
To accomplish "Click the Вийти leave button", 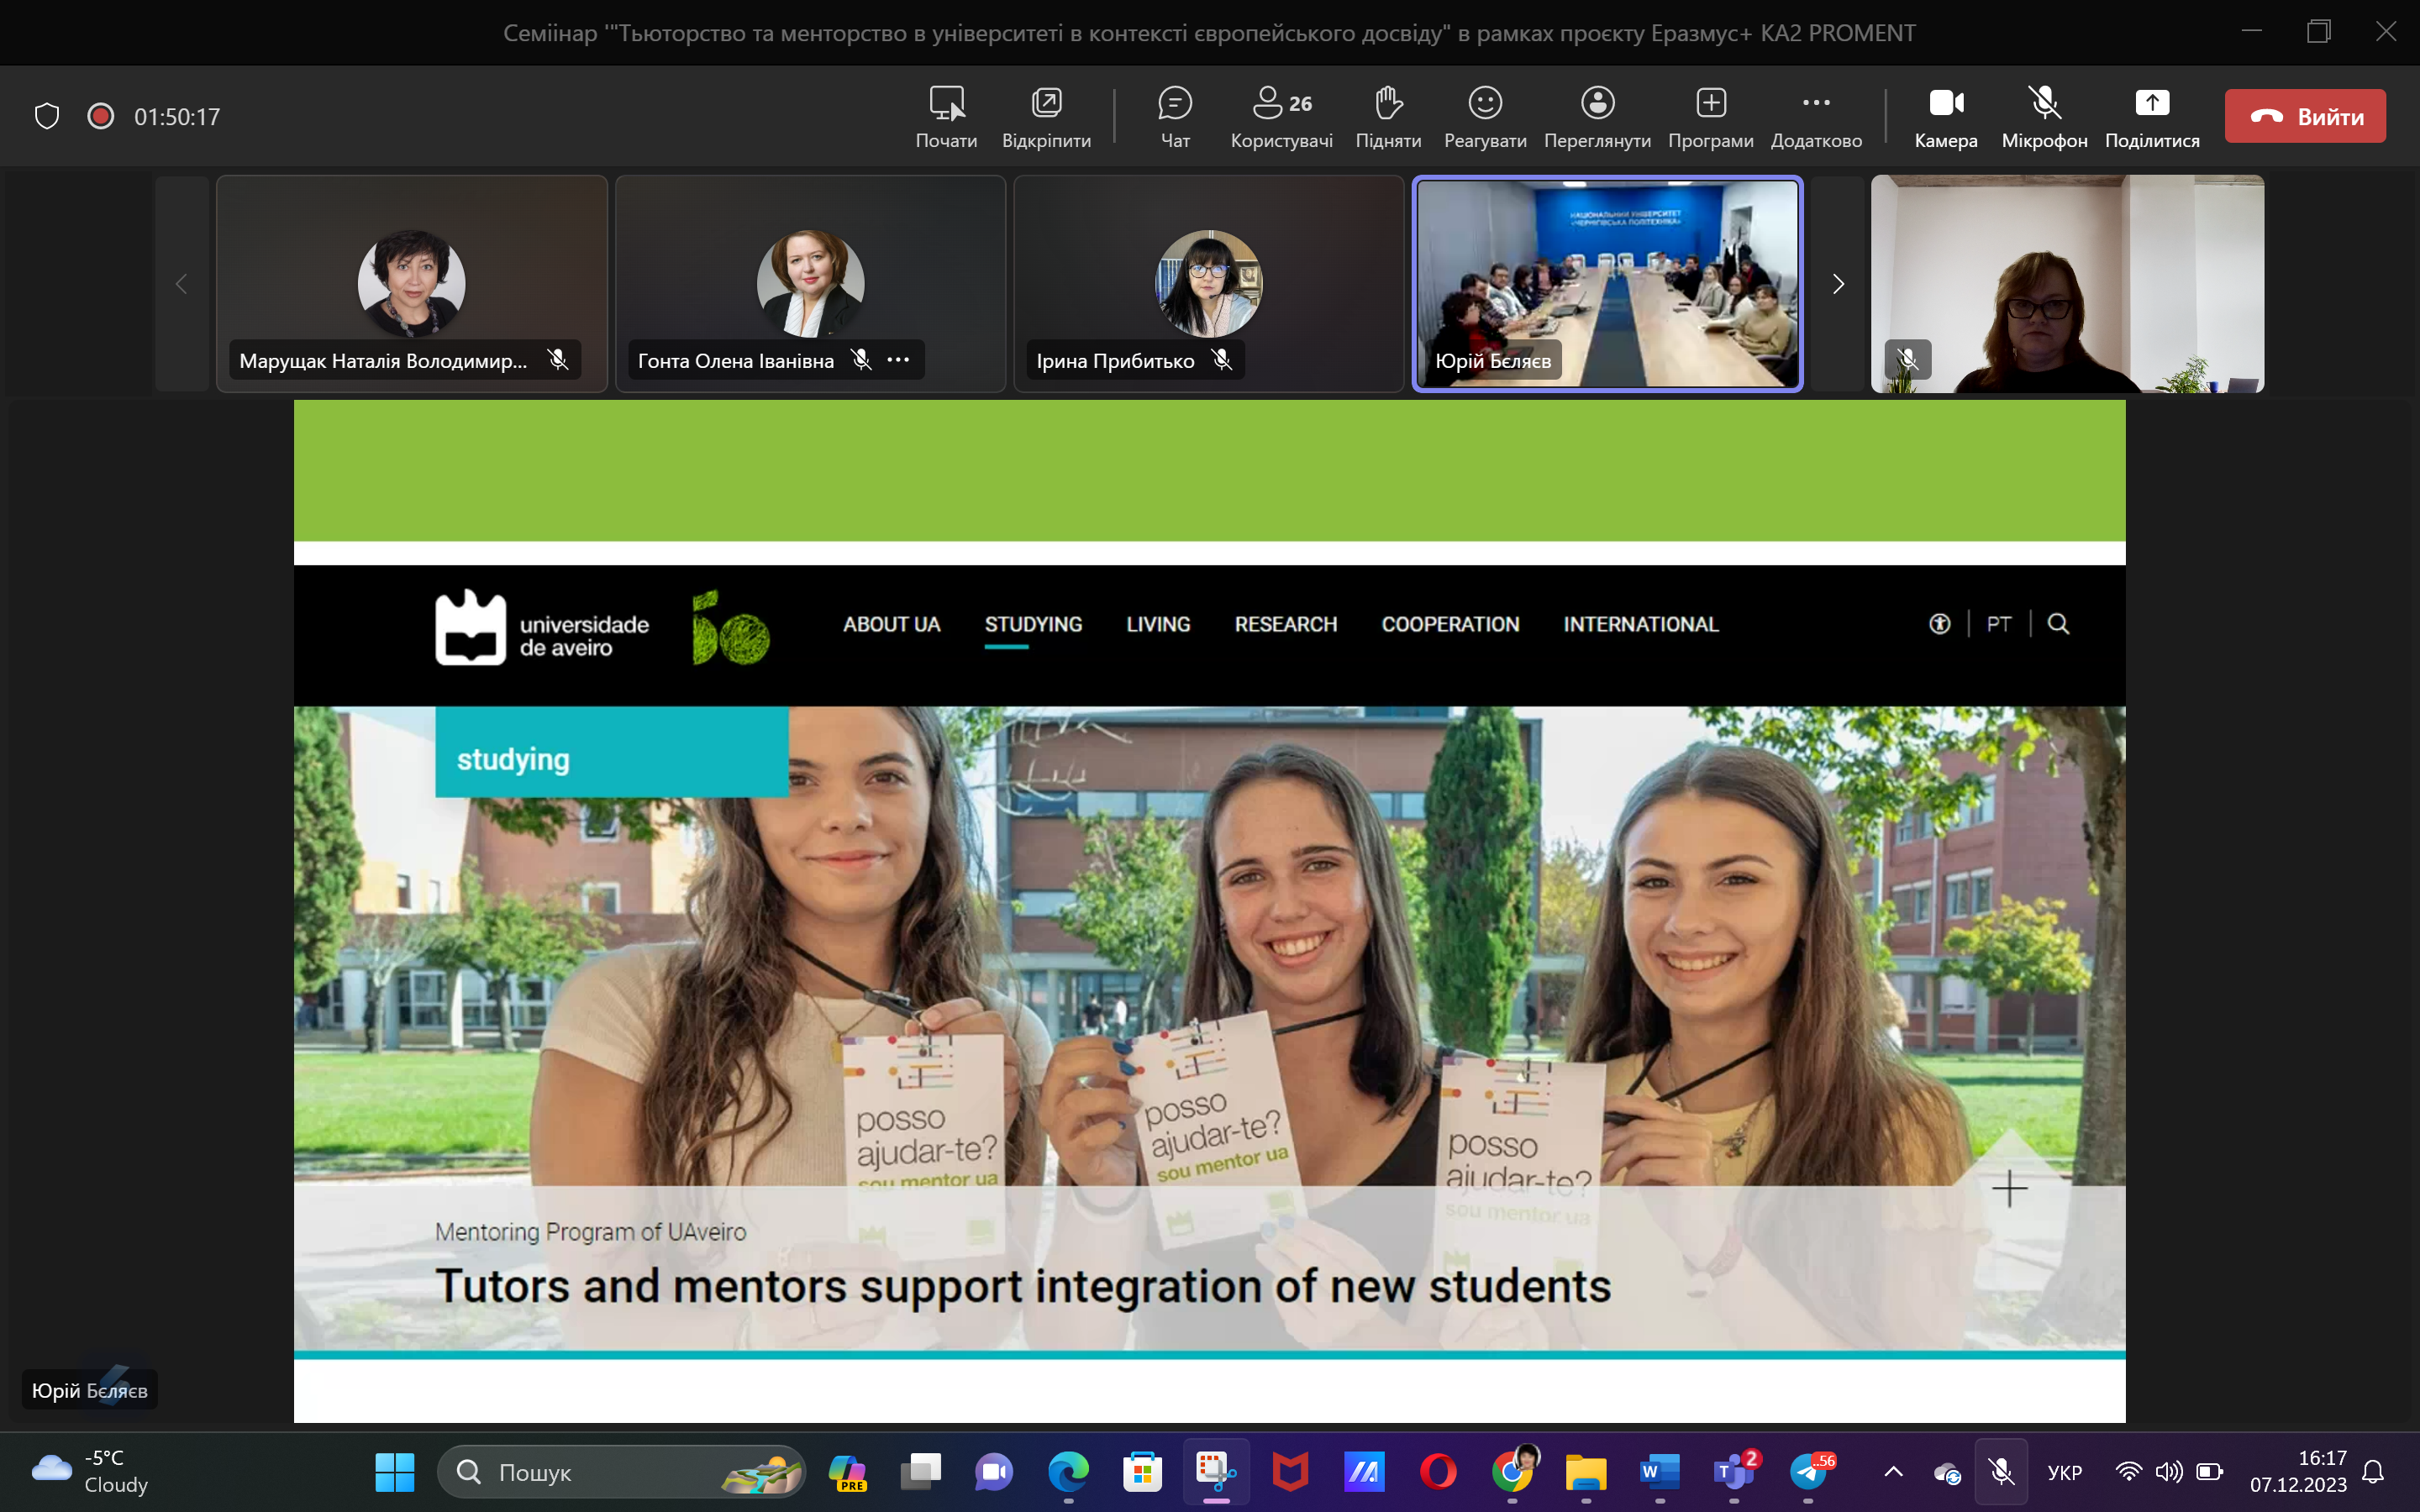I will pyautogui.click(x=2305, y=116).
